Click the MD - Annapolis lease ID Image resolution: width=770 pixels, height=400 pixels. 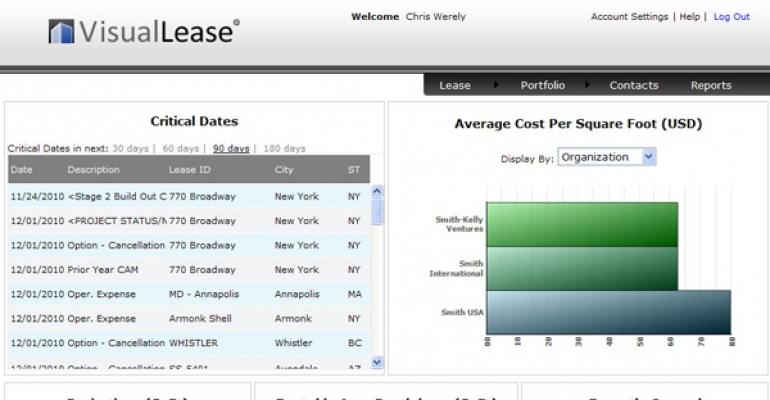coord(204,294)
